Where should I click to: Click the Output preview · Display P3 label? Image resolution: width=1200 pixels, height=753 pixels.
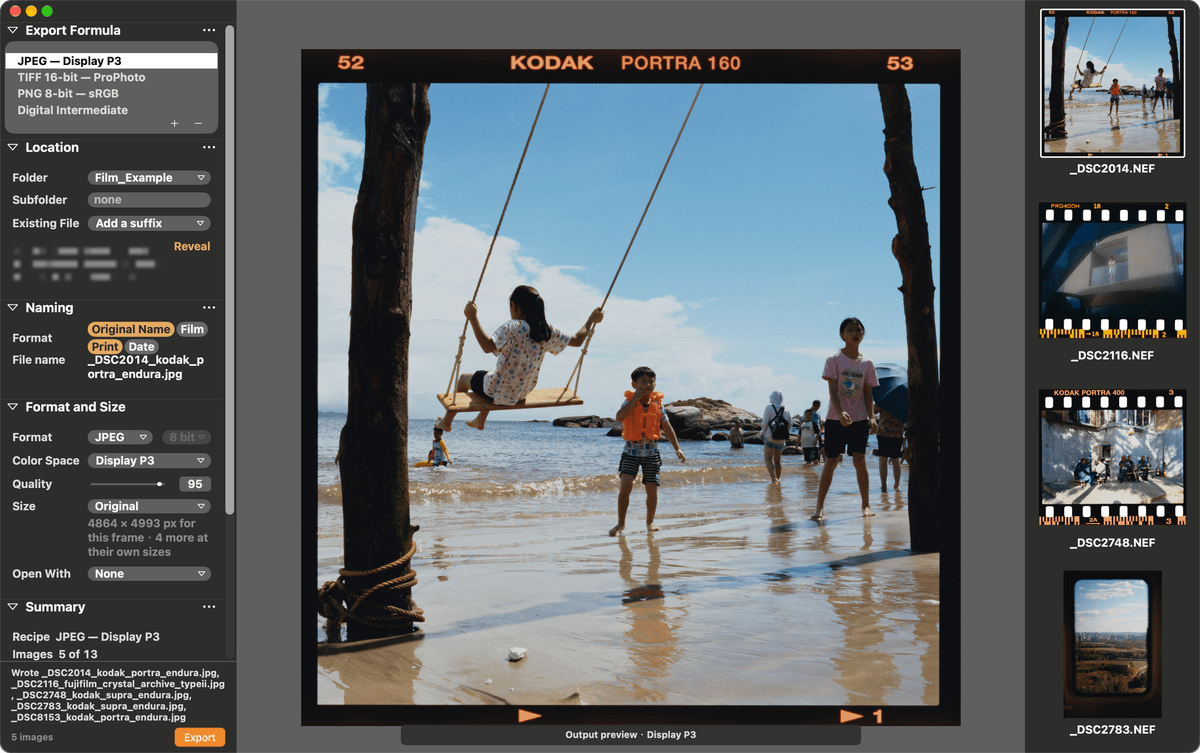tap(630, 735)
